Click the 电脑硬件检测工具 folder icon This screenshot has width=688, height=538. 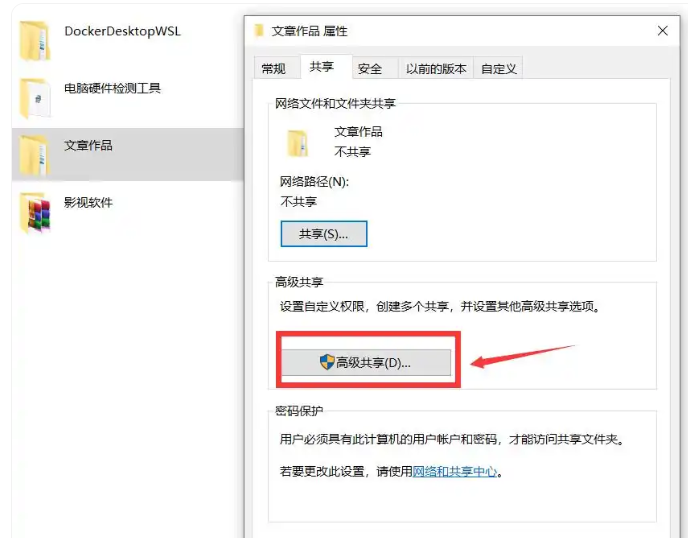point(35,98)
